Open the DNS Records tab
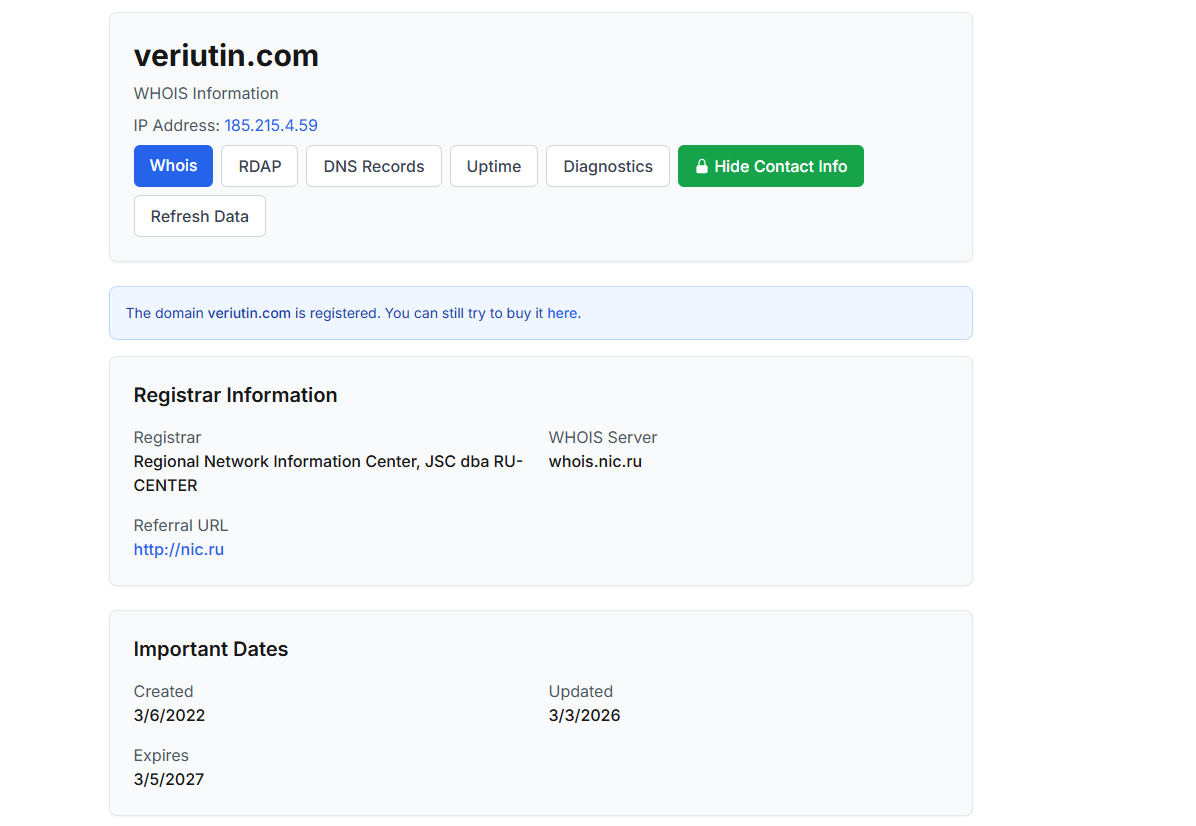Image resolution: width=1196 pixels, height=826 pixels. point(374,166)
